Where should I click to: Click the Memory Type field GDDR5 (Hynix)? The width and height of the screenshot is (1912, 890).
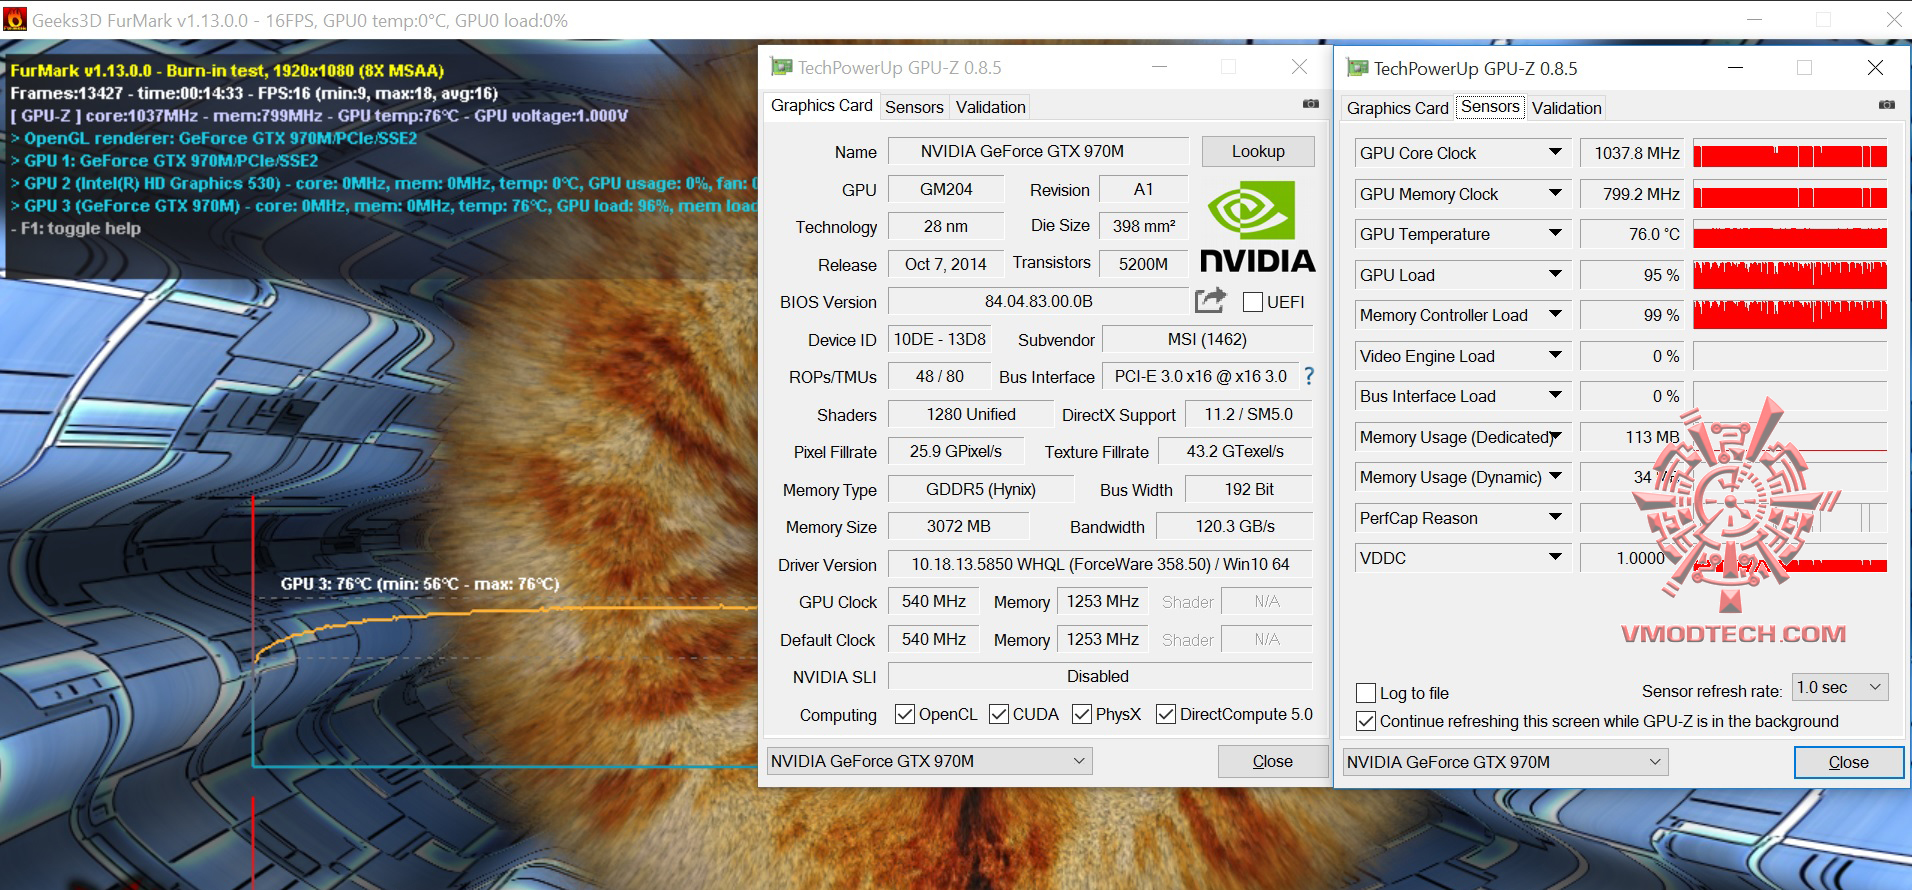click(x=980, y=489)
